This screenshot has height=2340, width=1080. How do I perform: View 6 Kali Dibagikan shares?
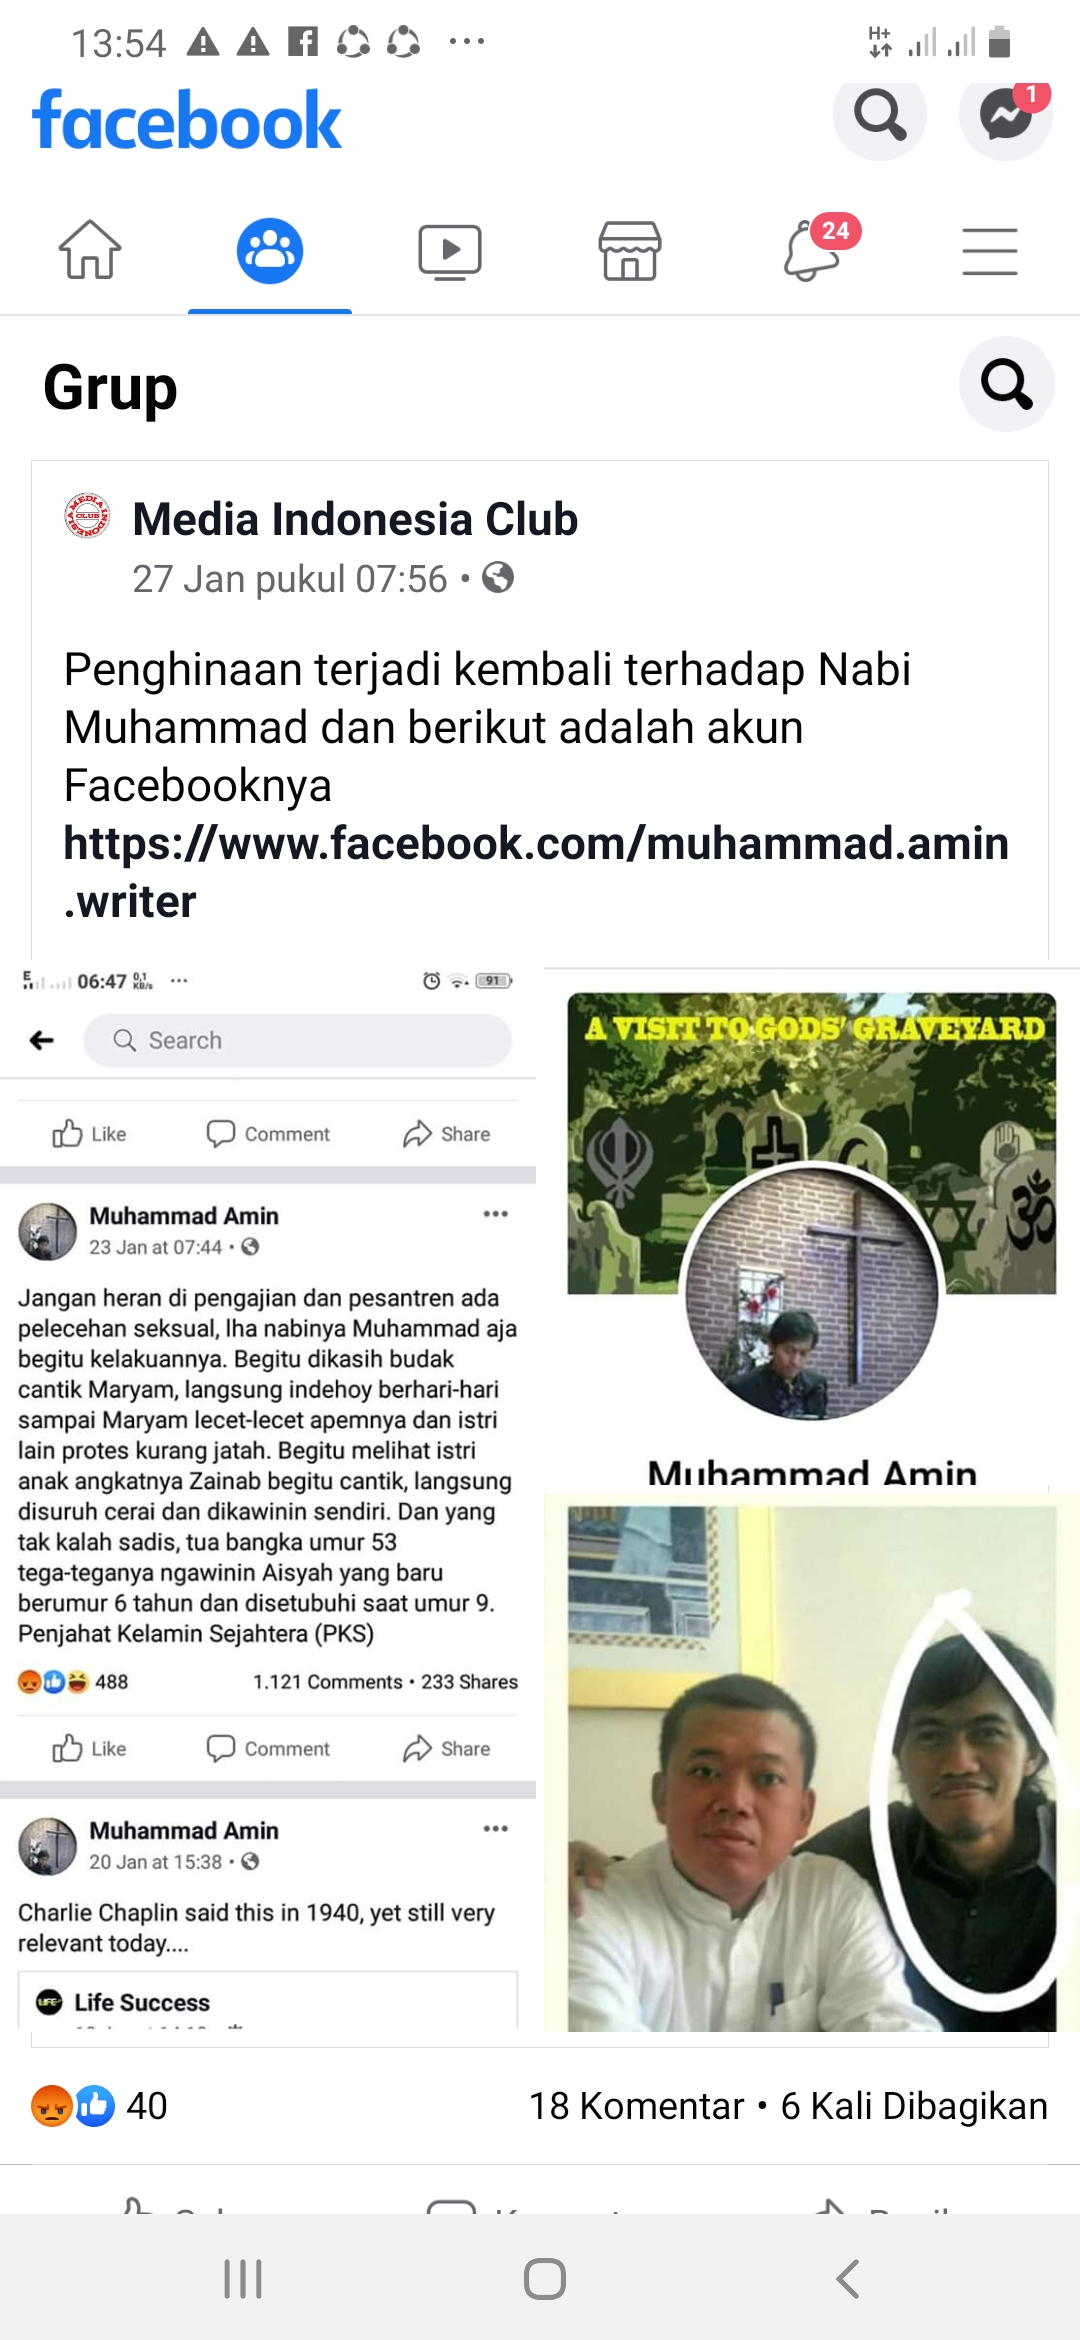point(914,2106)
